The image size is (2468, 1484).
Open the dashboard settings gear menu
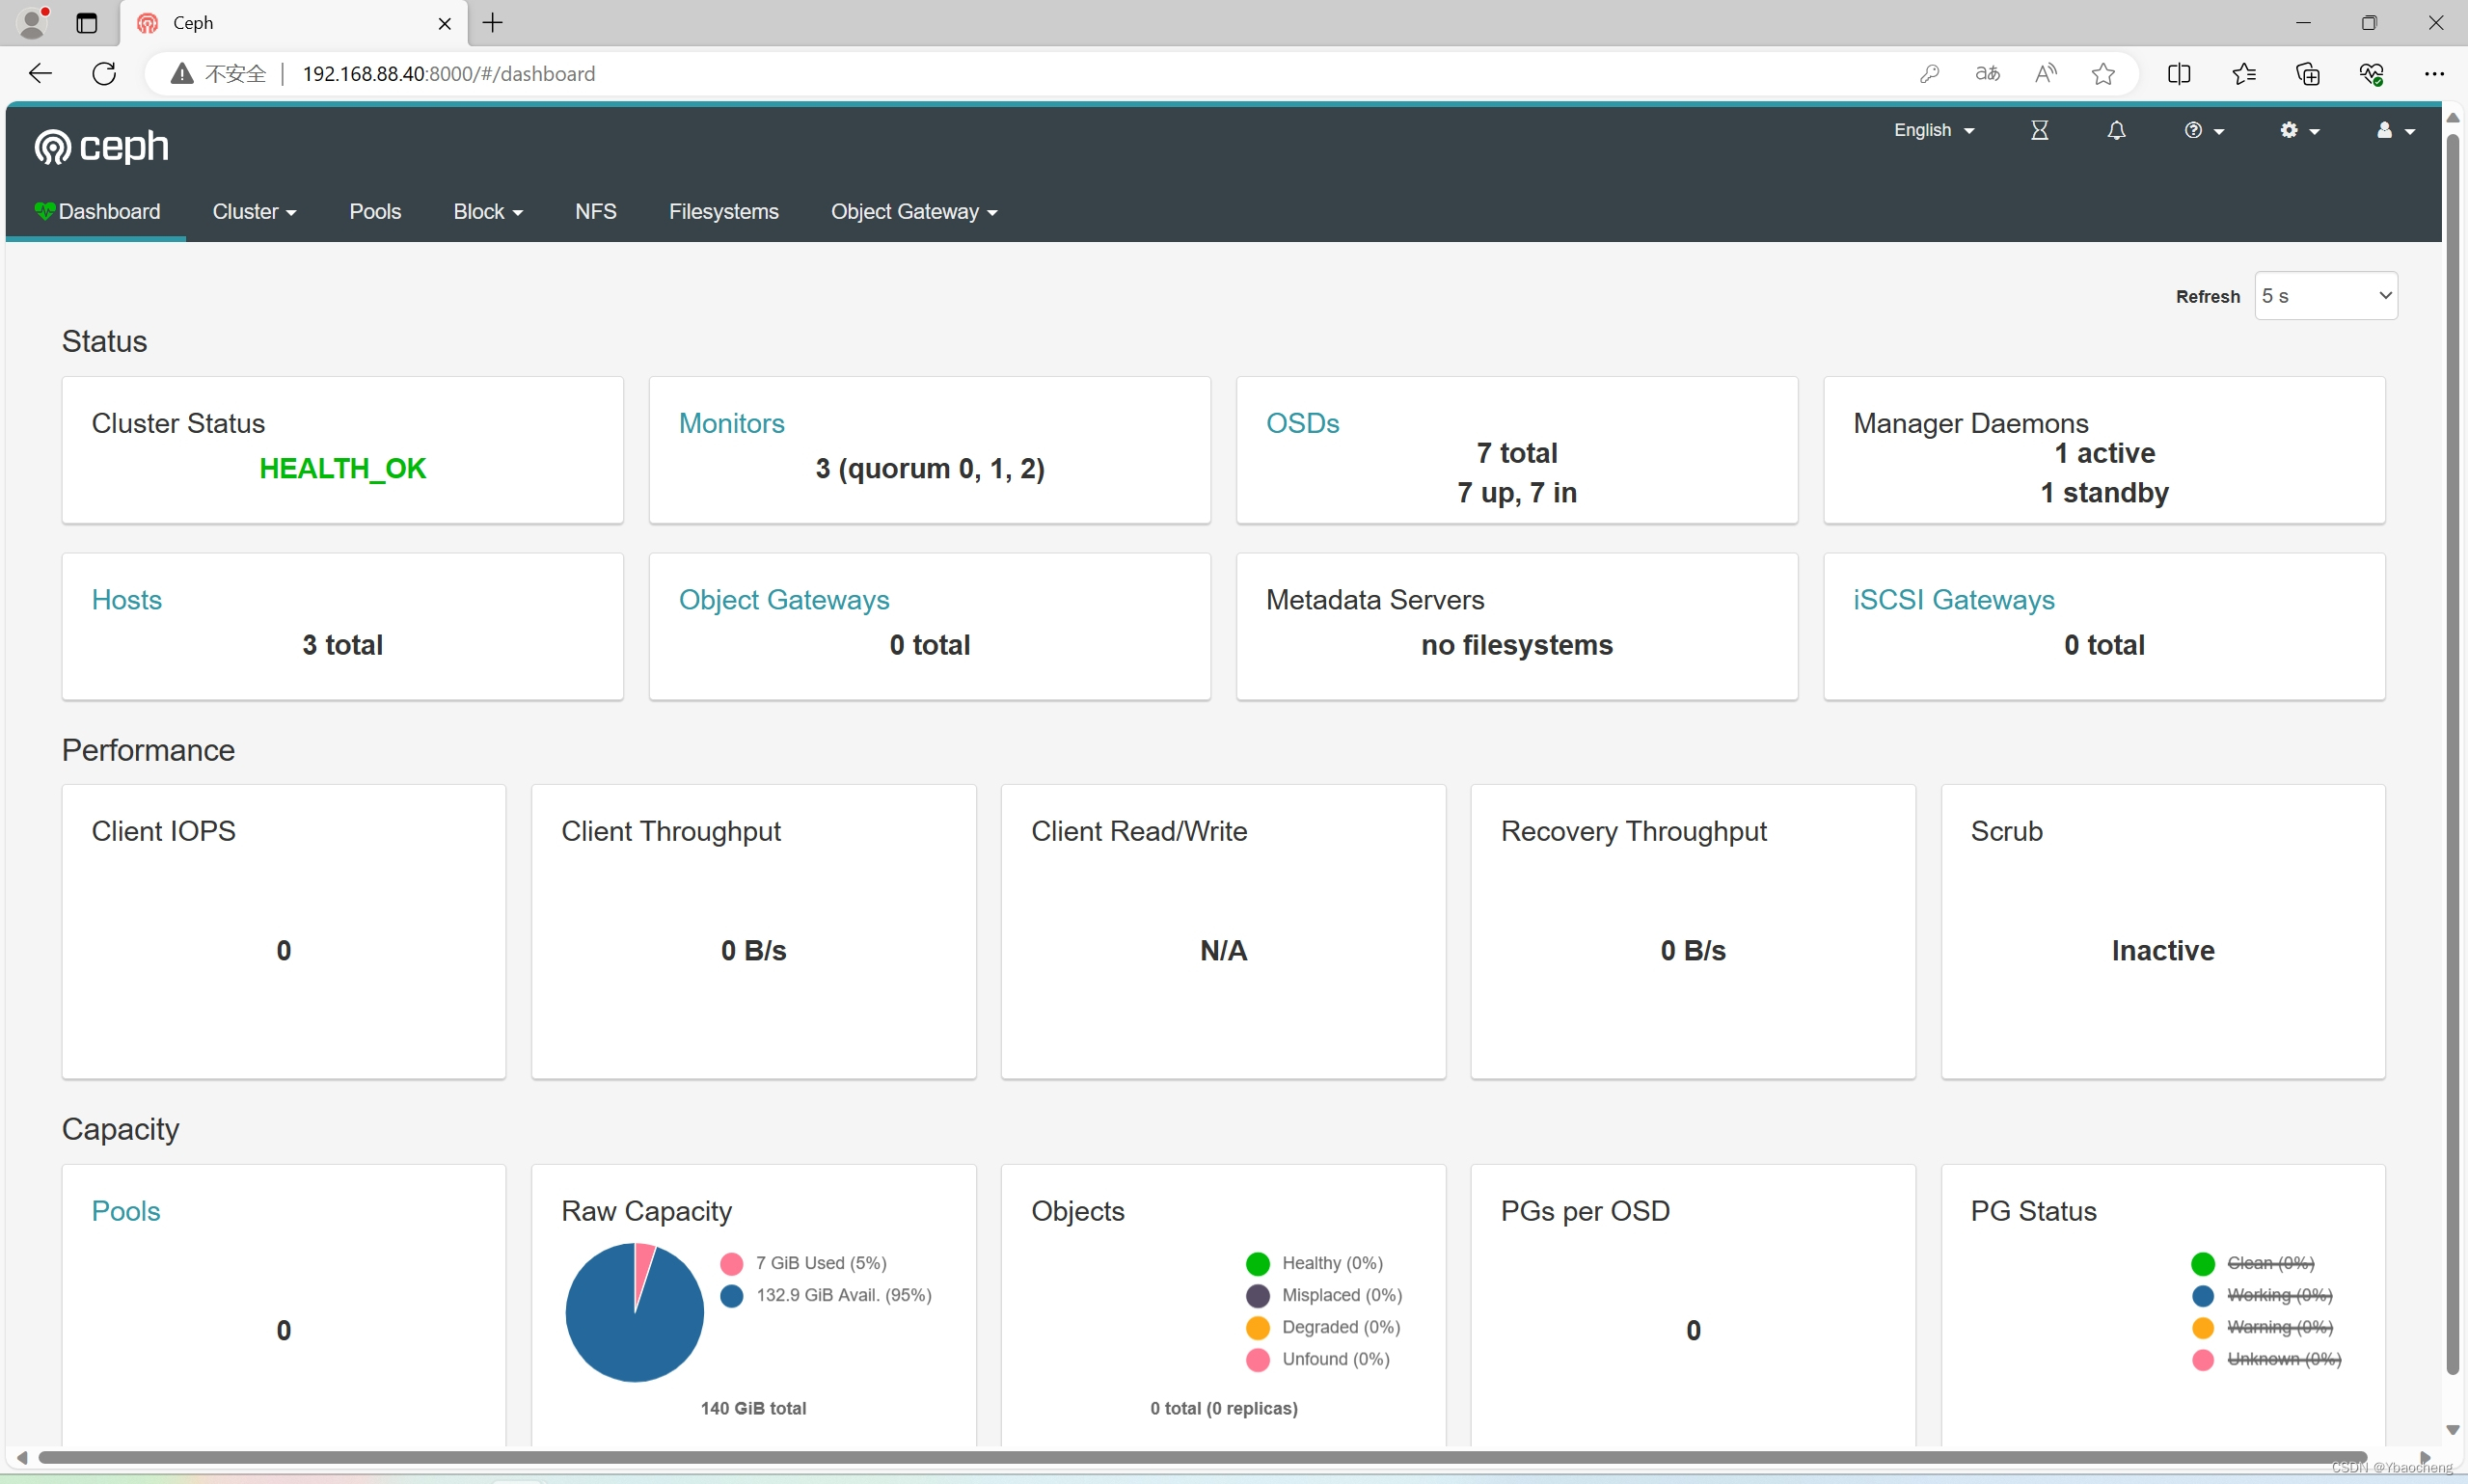click(x=2299, y=131)
